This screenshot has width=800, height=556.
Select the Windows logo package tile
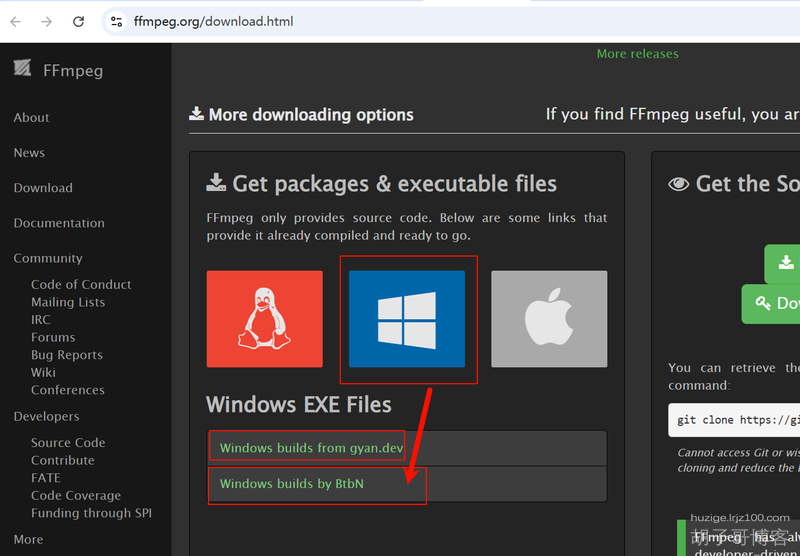[407, 319]
